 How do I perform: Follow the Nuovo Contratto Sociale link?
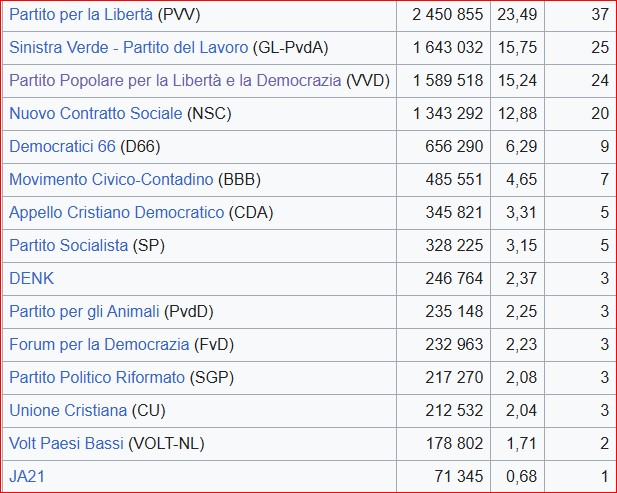pos(96,113)
